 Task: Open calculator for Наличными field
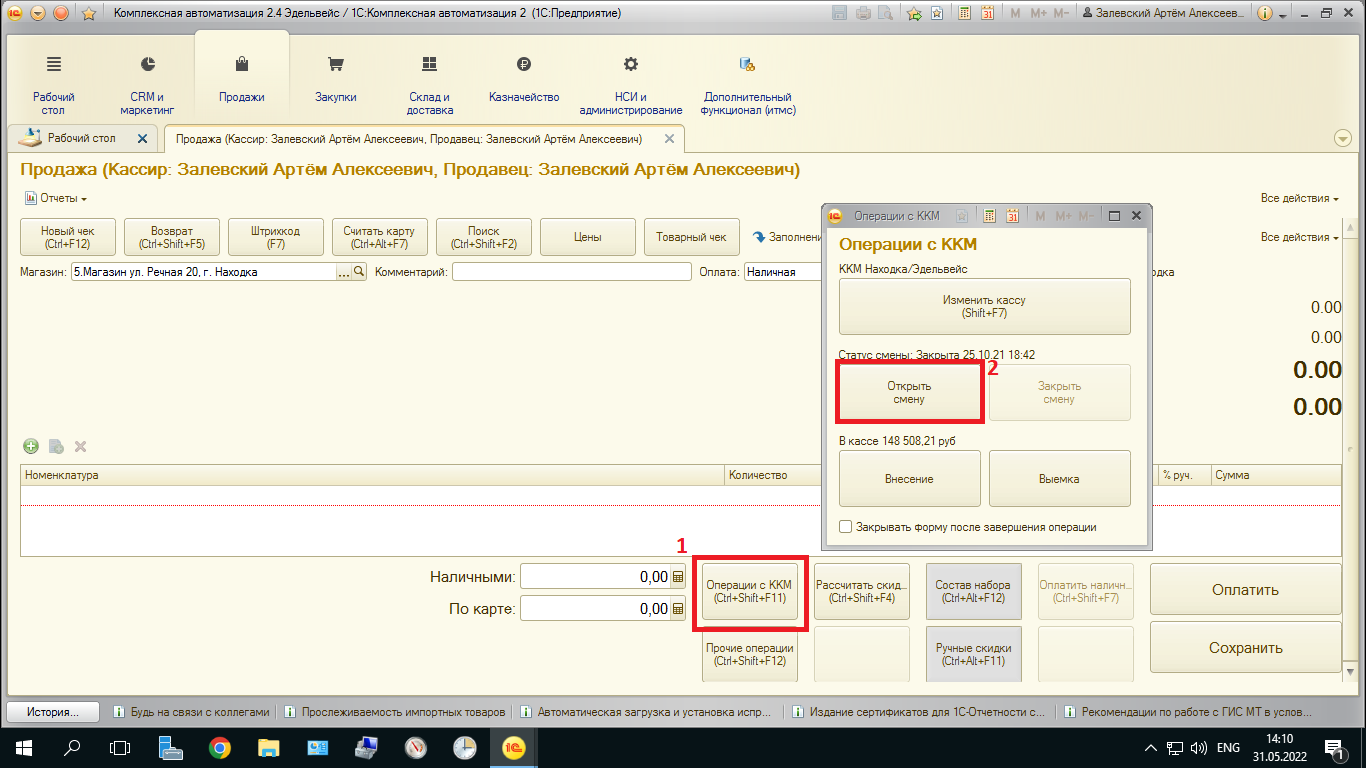coord(678,577)
